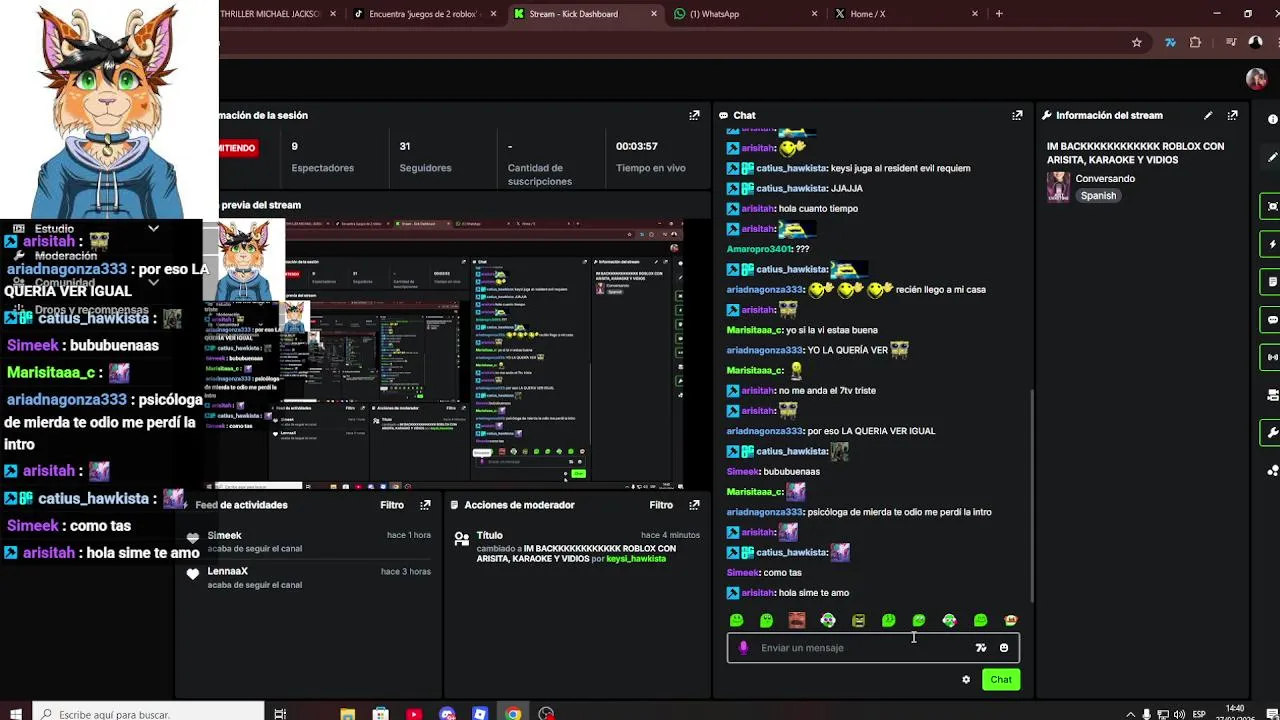Open Windows Start menu
The height and width of the screenshot is (720, 1280).
coord(18,714)
